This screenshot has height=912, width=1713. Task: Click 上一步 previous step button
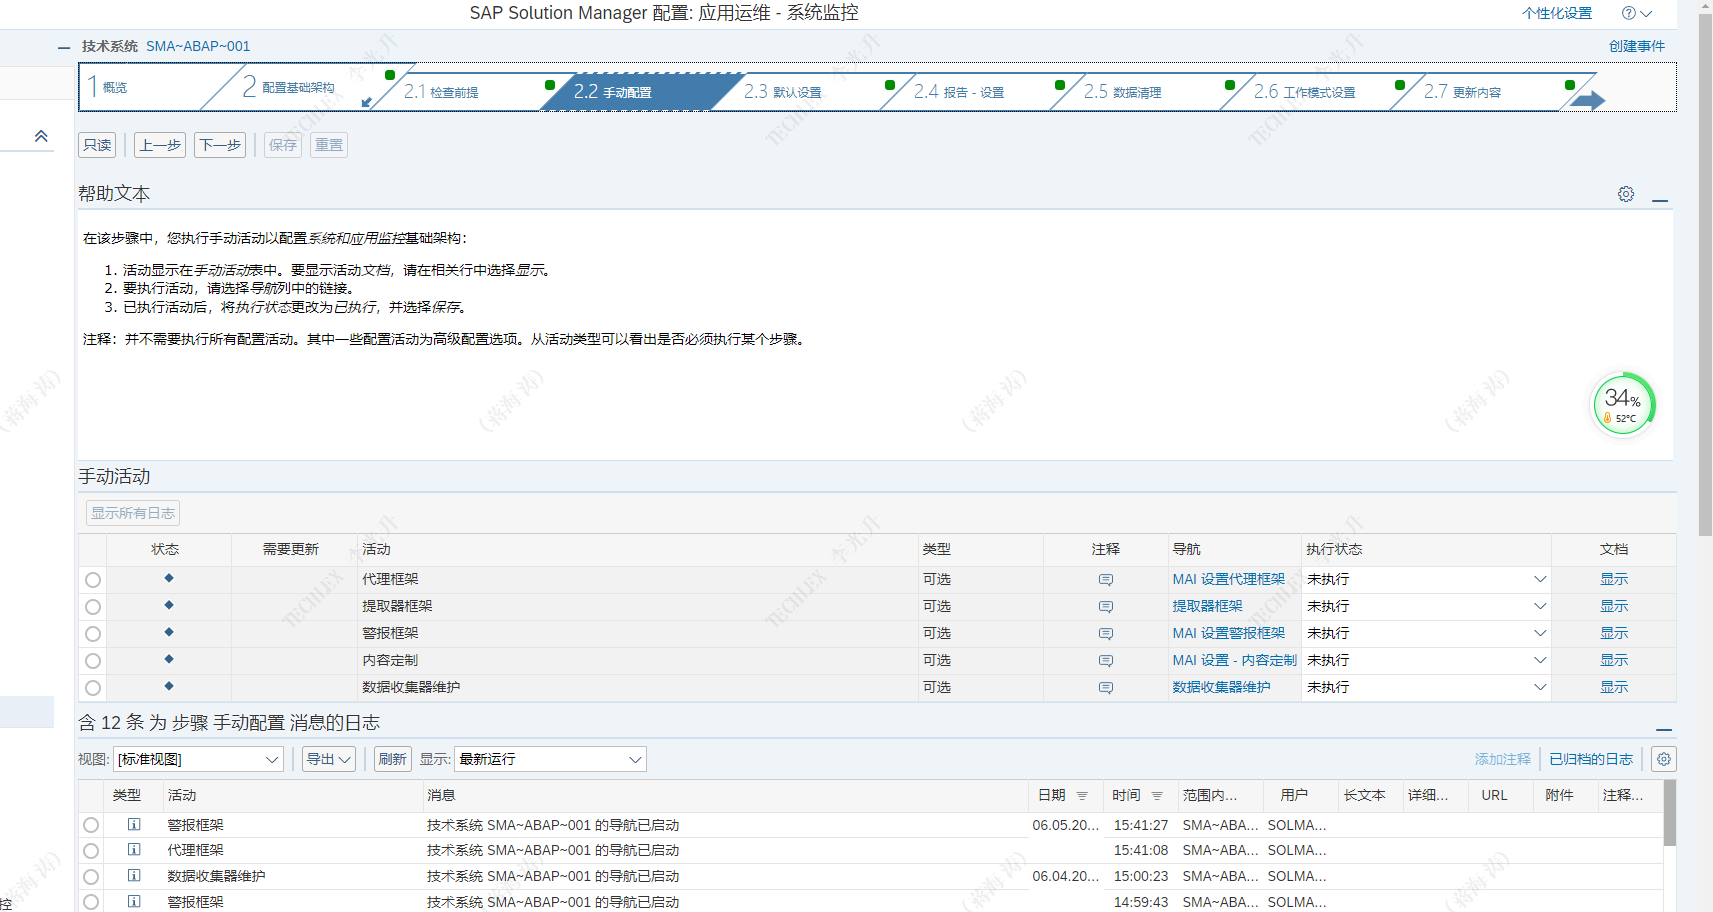[160, 145]
